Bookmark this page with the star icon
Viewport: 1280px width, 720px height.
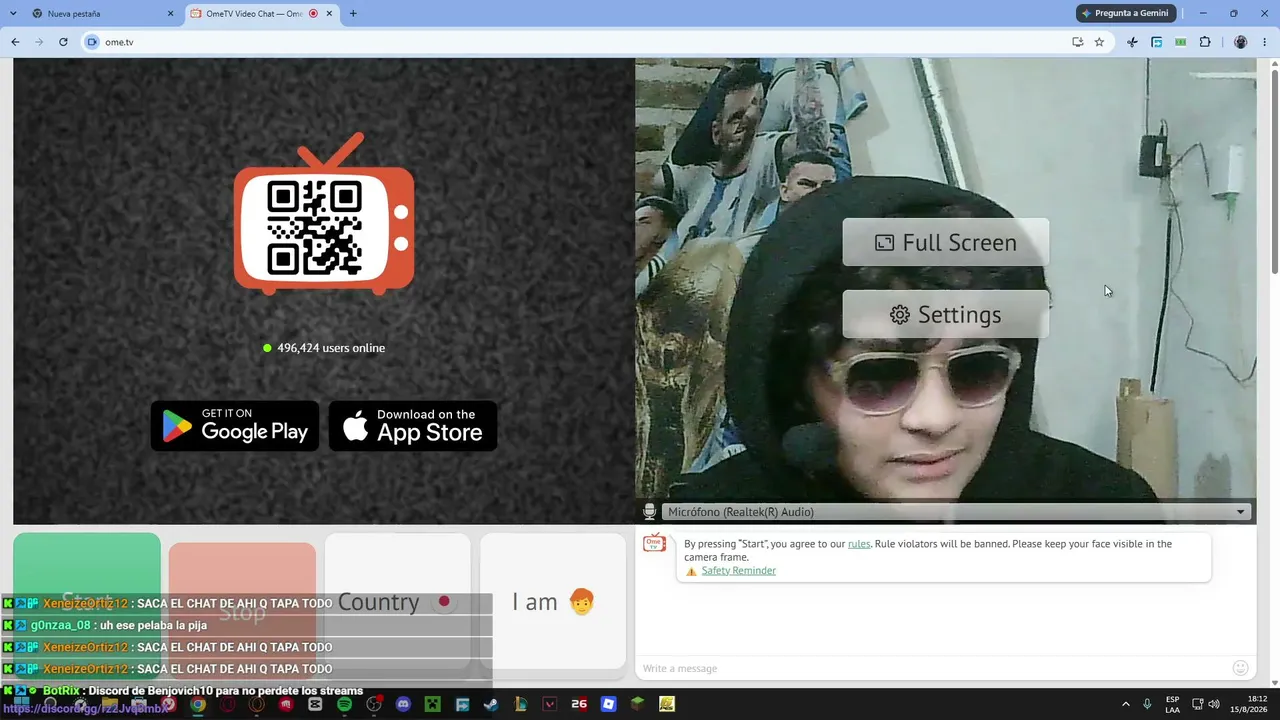pos(1099,42)
